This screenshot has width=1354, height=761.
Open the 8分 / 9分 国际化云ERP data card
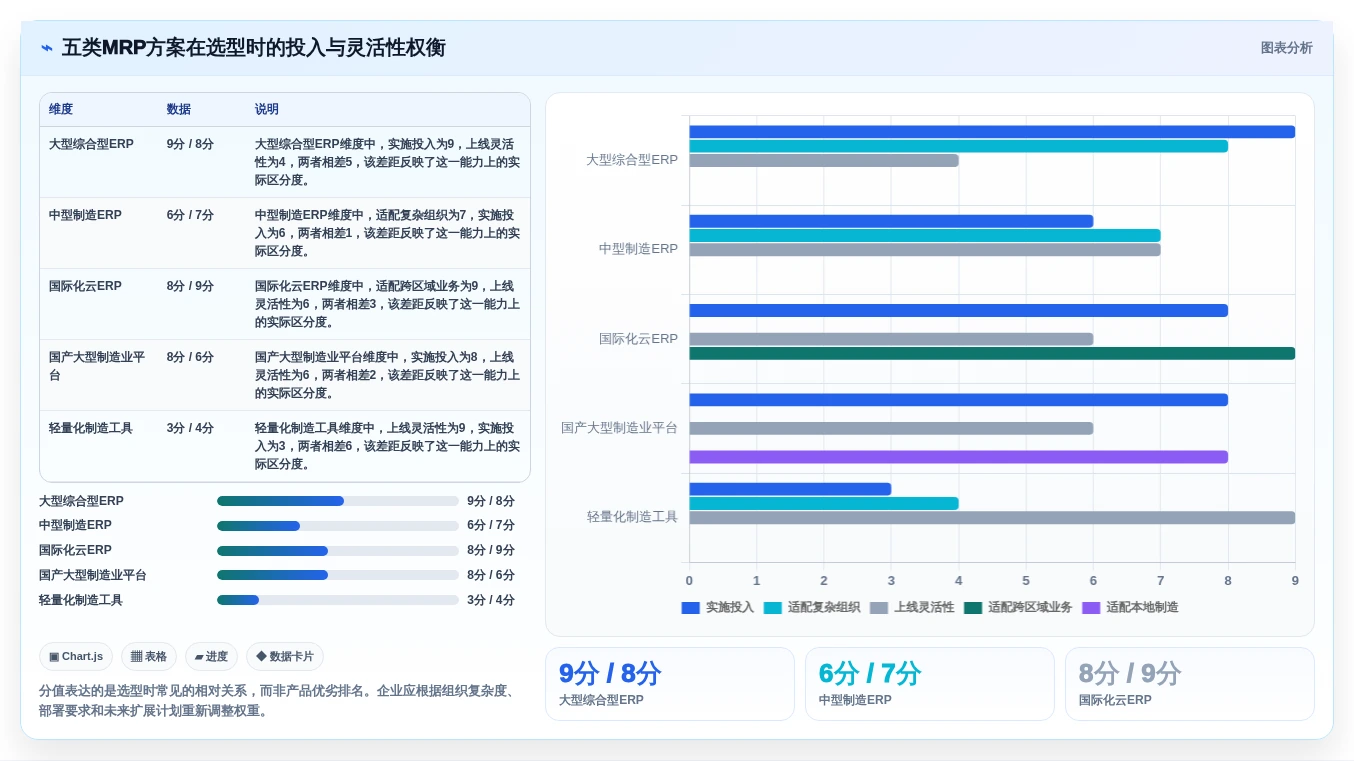click(x=1190, y=684)
